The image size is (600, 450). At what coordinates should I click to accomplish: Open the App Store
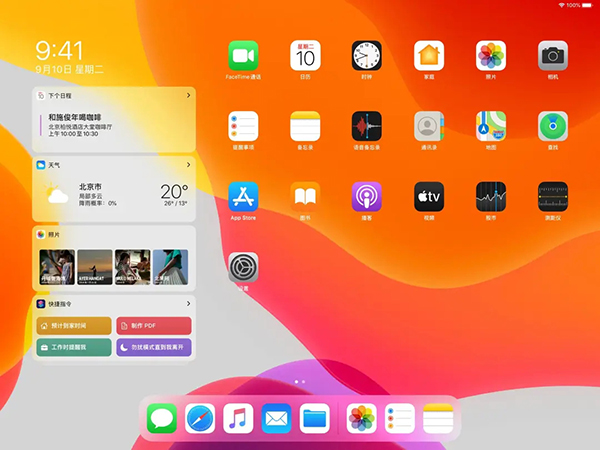point(243,196)
